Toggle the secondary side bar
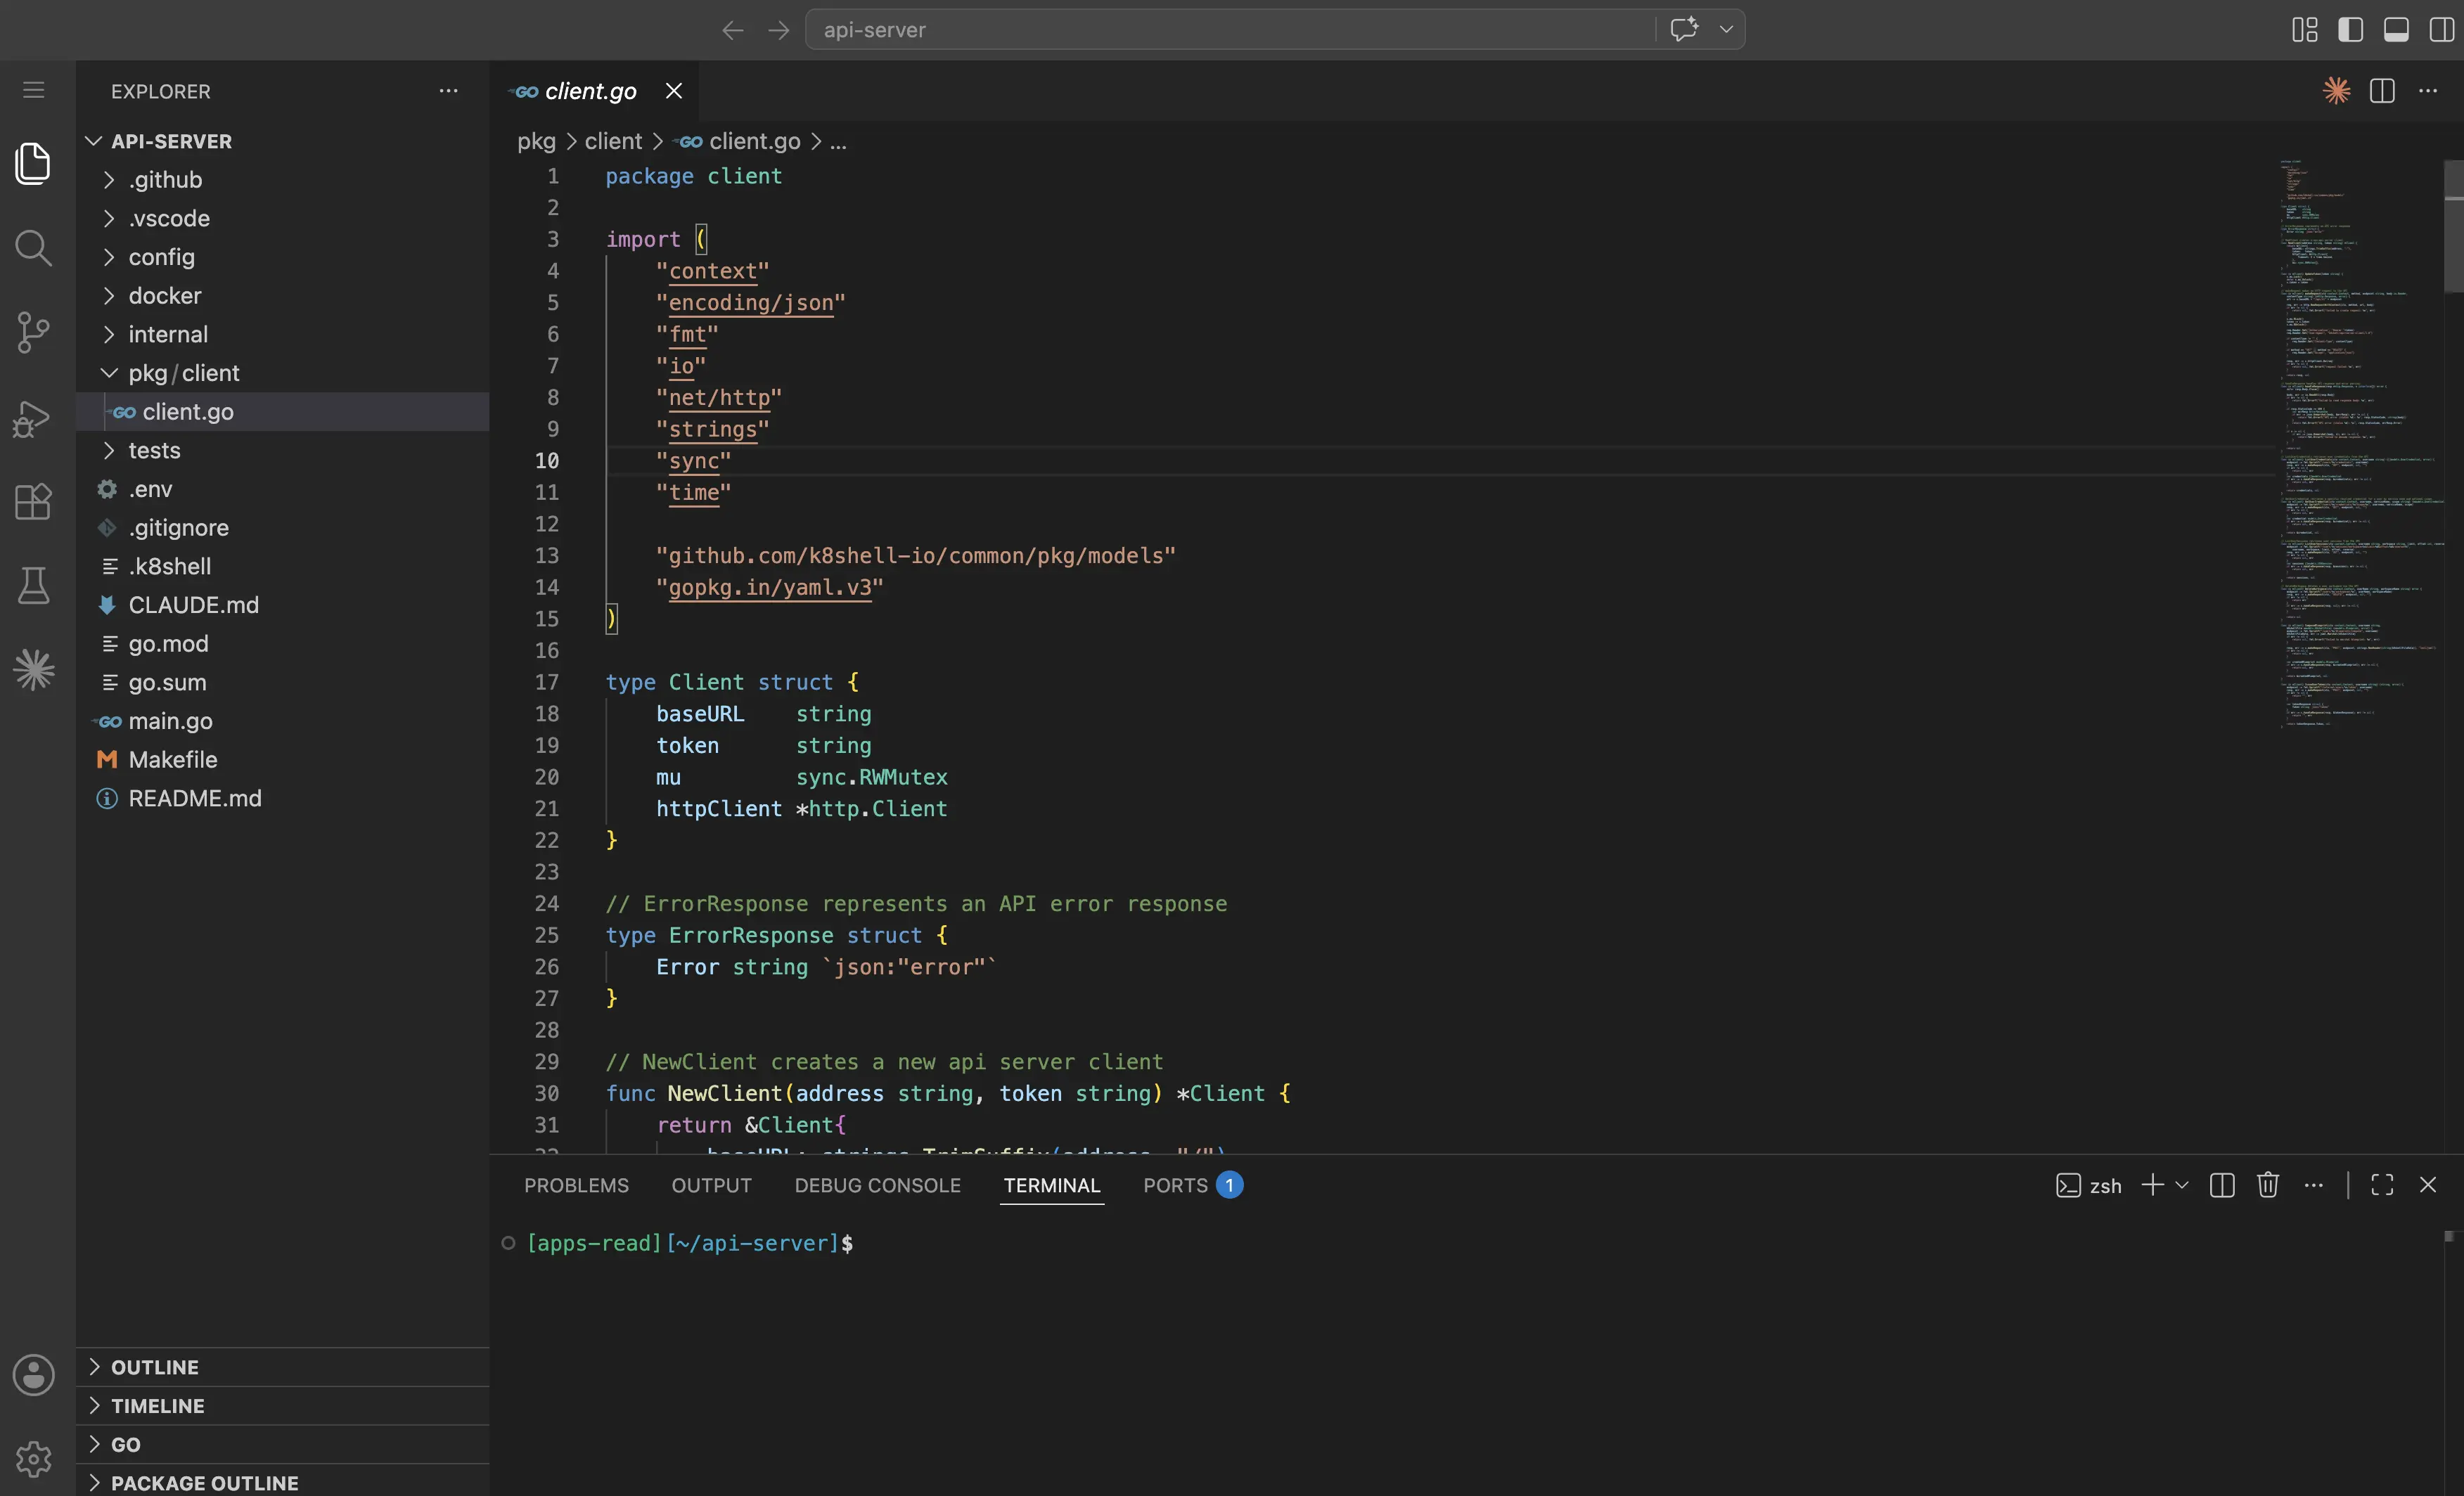Viewport: 2464px width, 1496px height. (2441, 30)
